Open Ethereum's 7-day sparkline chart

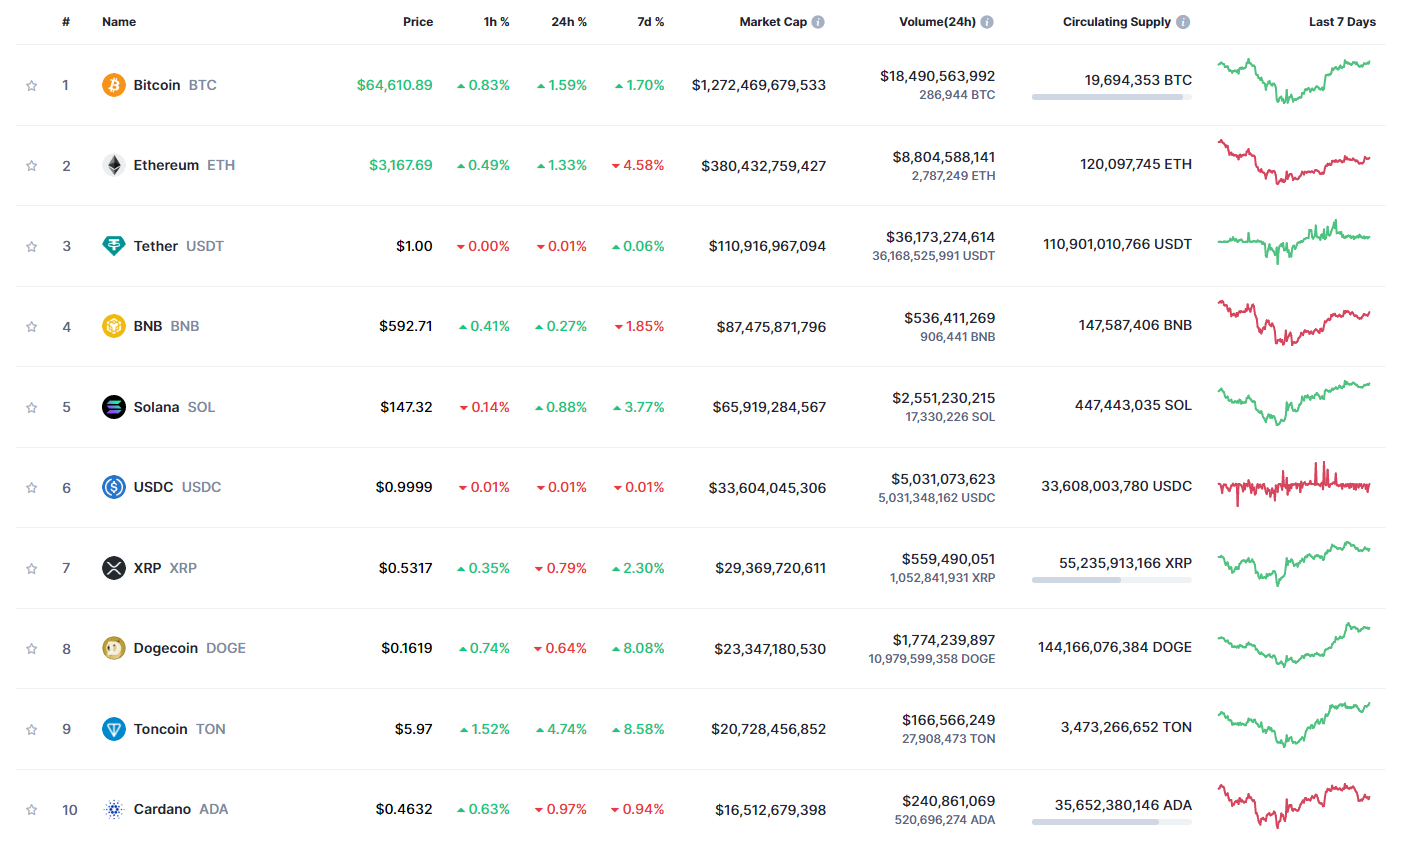point(1294,162)
